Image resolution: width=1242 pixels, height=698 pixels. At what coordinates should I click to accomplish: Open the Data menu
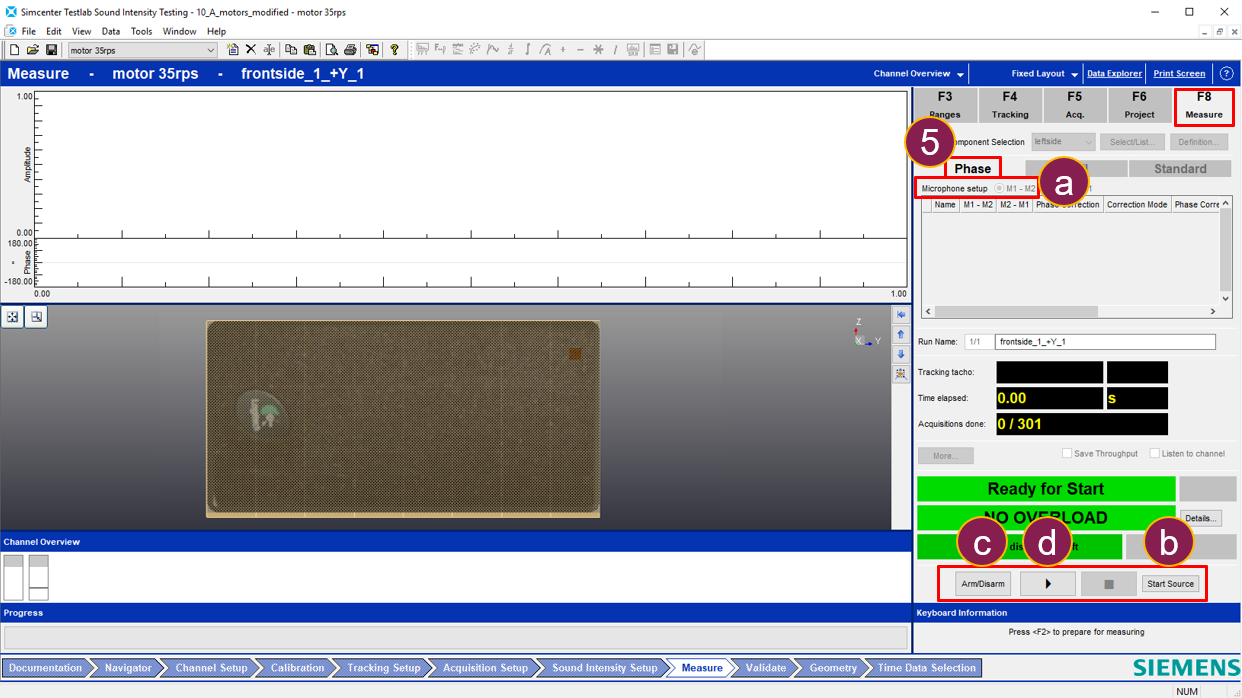click(x=111, y=31)
